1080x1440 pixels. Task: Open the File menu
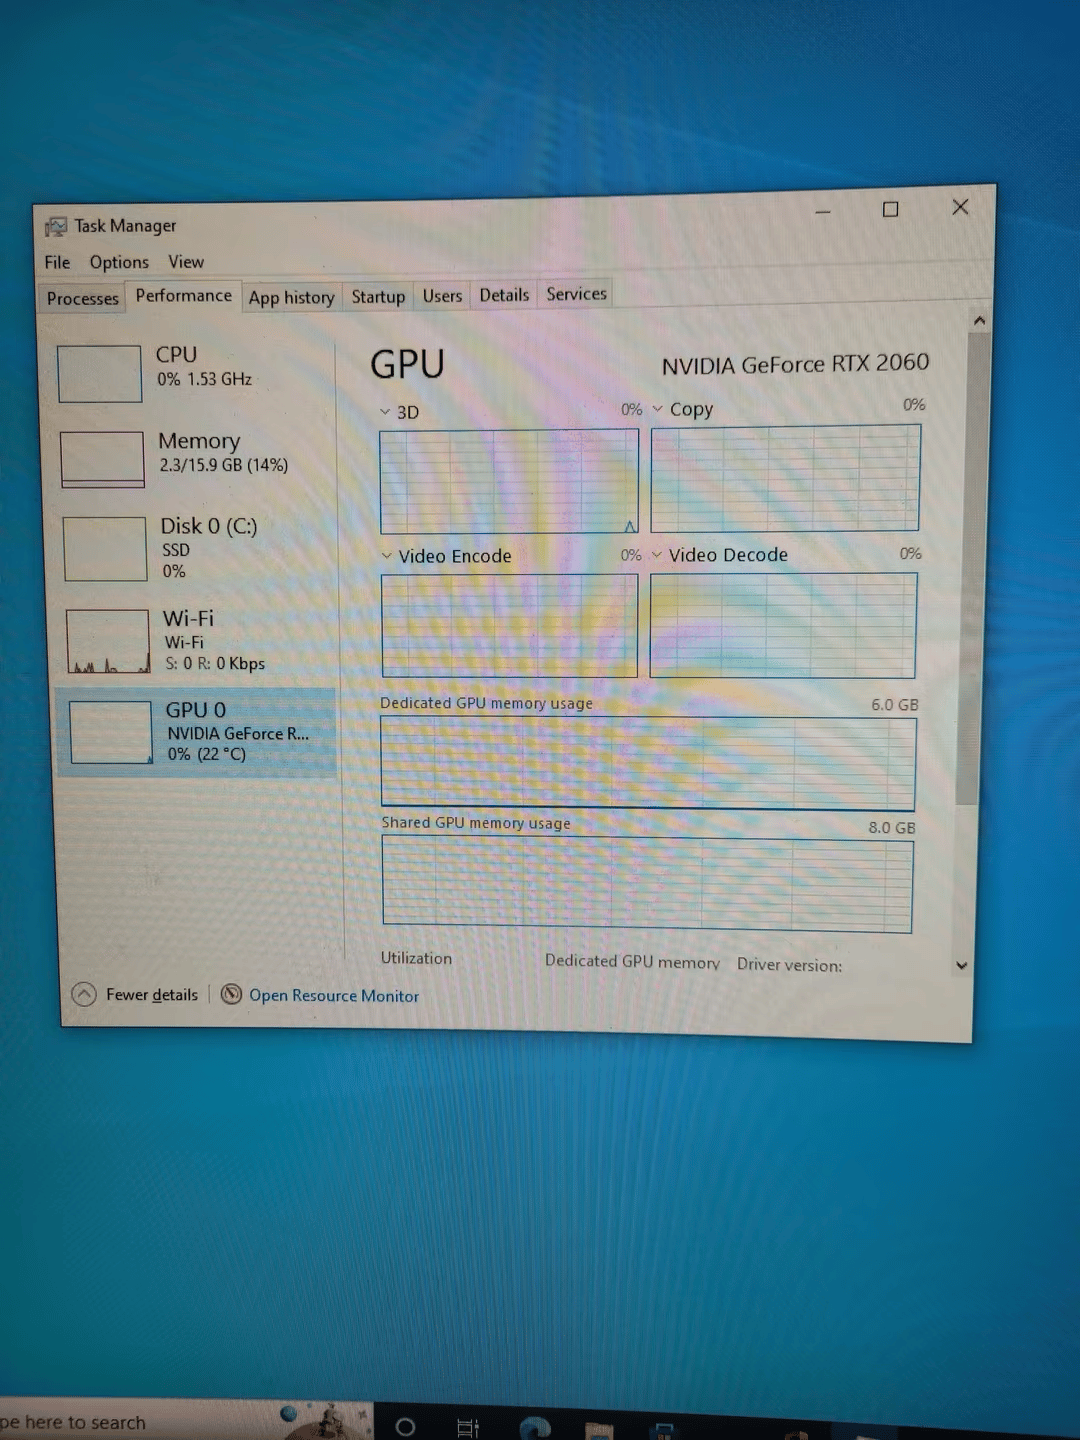pyautogui.click(x=57, y=262)
